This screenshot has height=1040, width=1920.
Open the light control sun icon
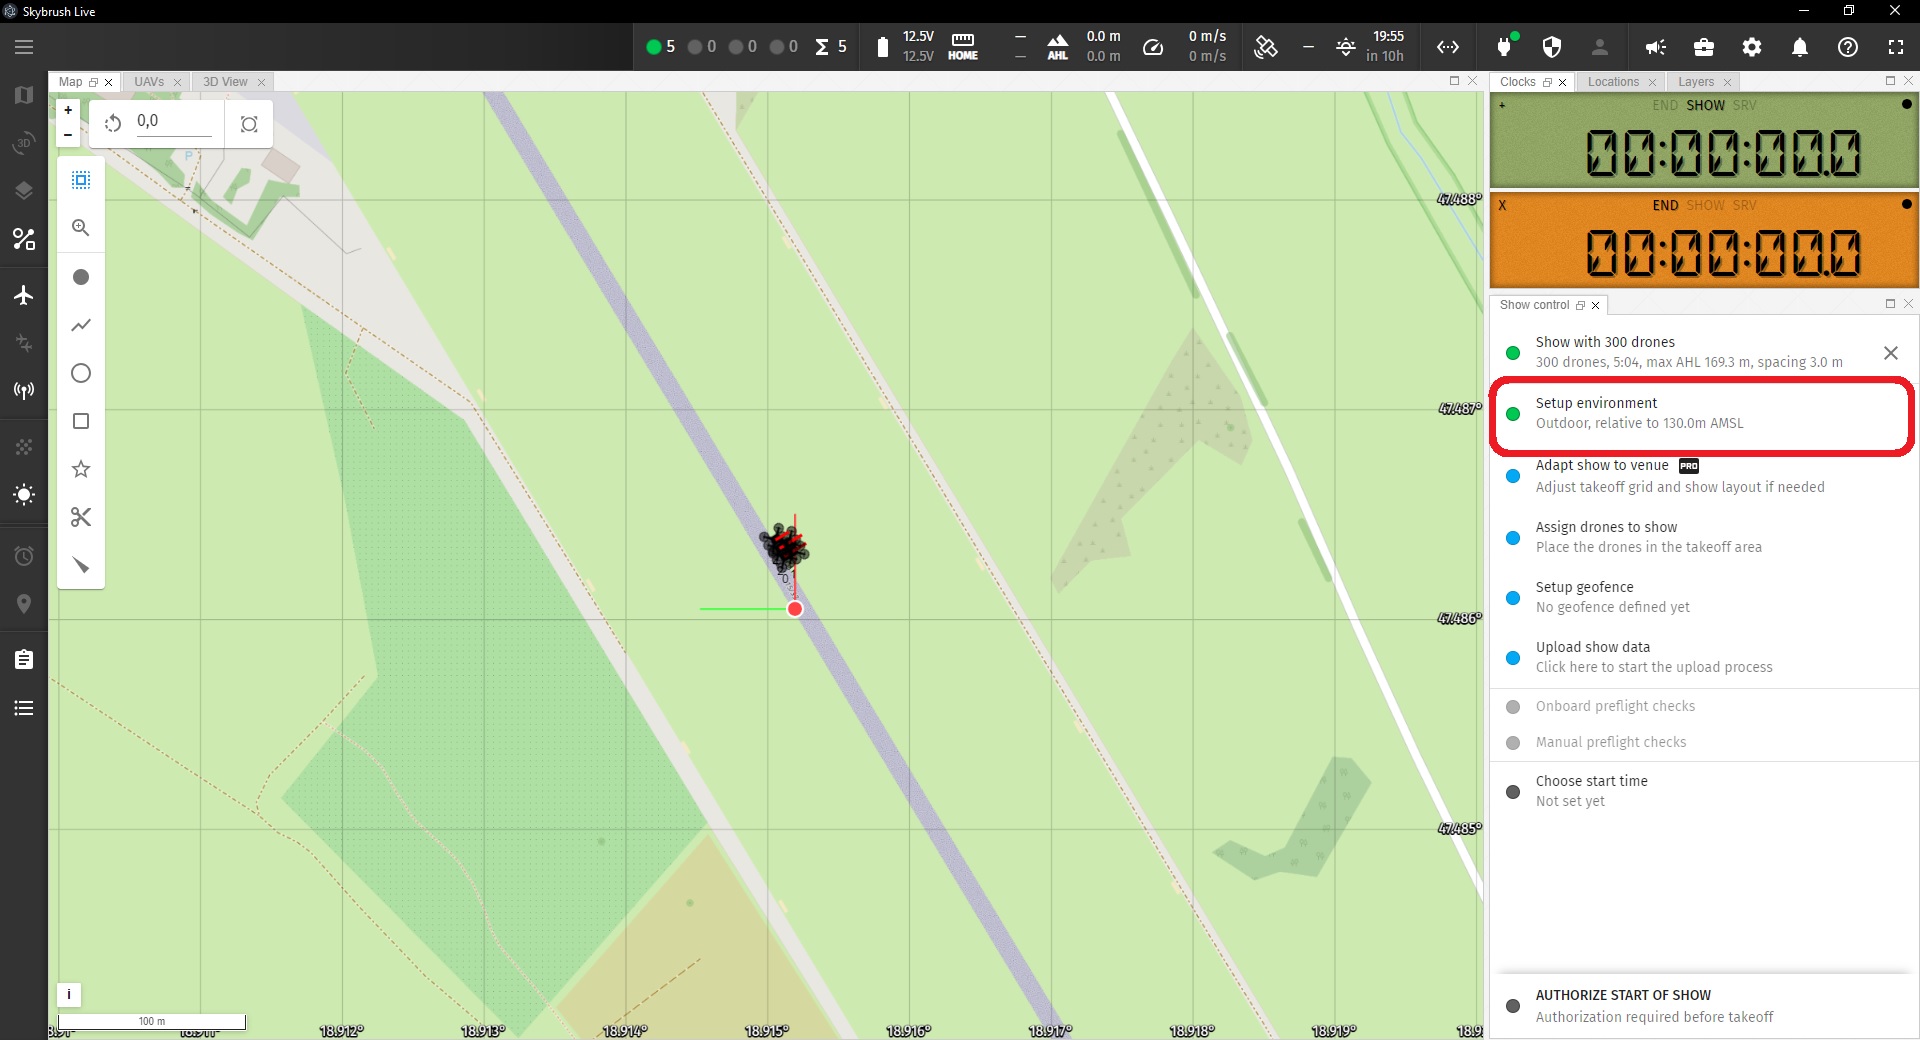(x=23, y=495)
